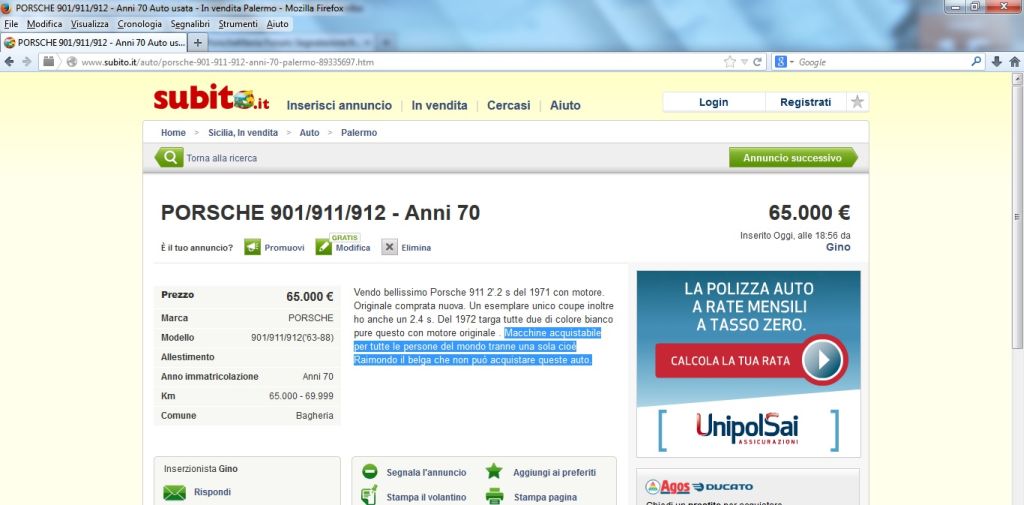Viewport: 1024px width, 505px height.
Task: Click the Google search input field
Action: pos(882,62)
